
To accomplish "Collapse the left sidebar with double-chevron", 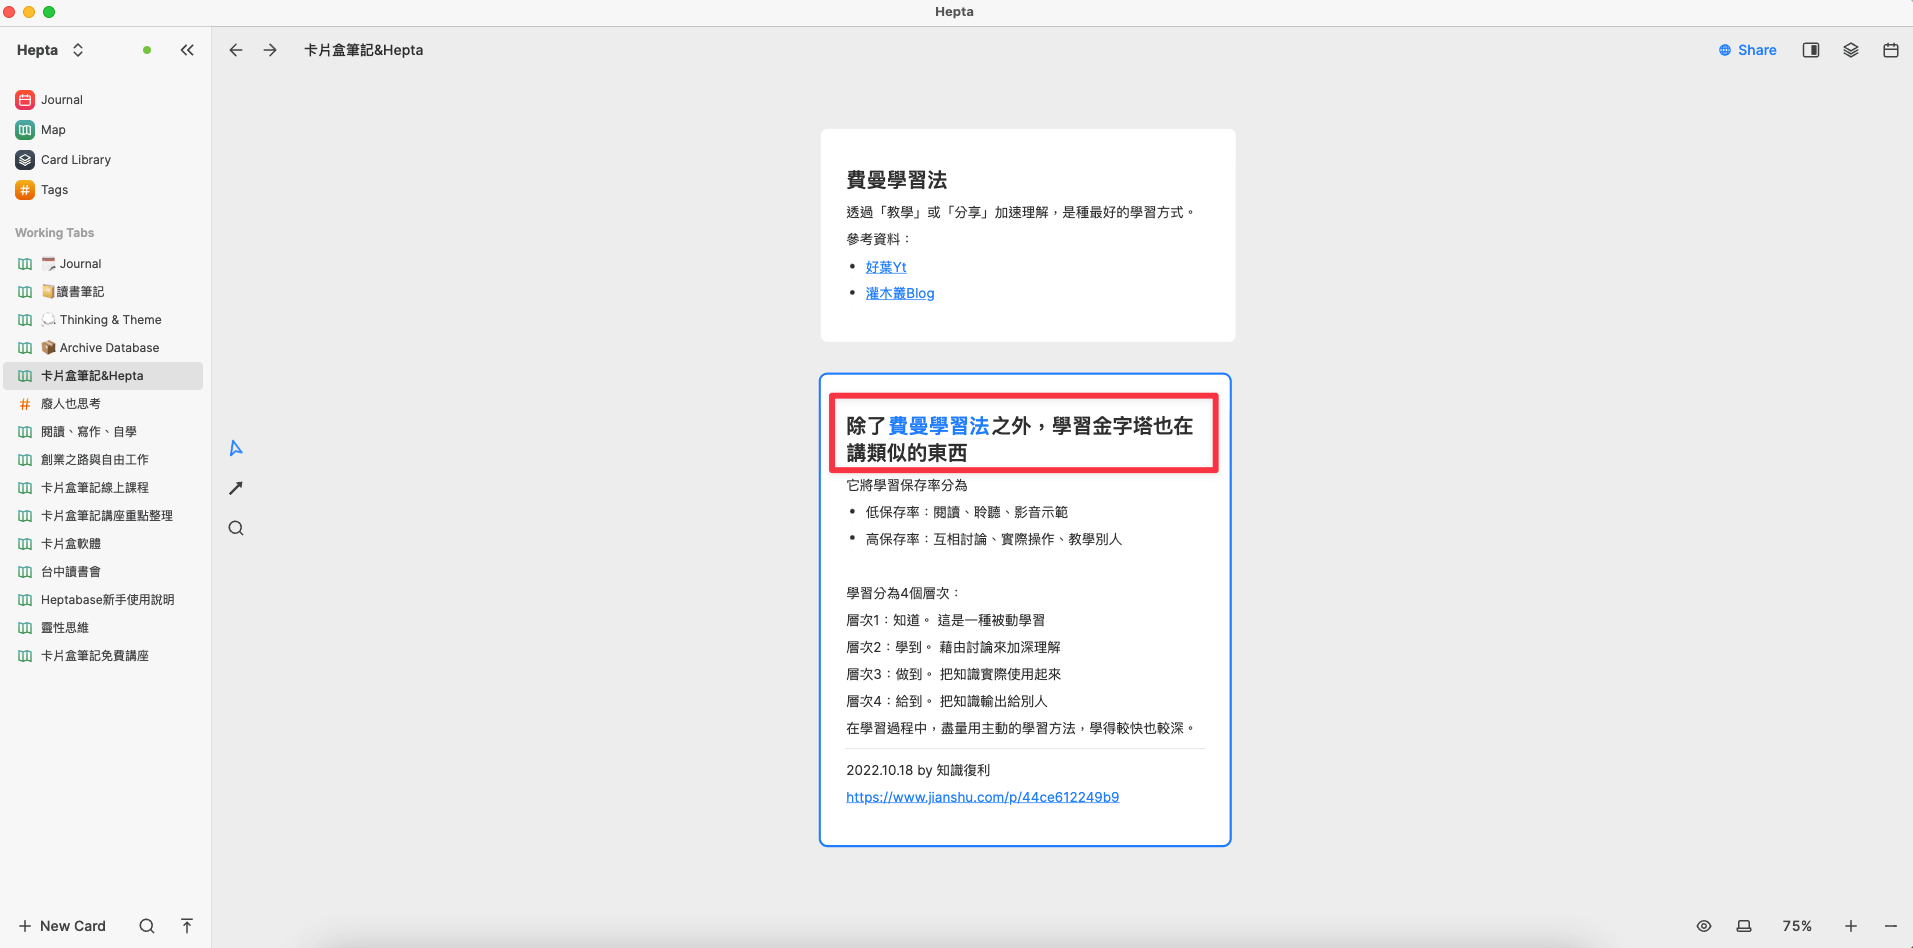I will pos(187,49).
